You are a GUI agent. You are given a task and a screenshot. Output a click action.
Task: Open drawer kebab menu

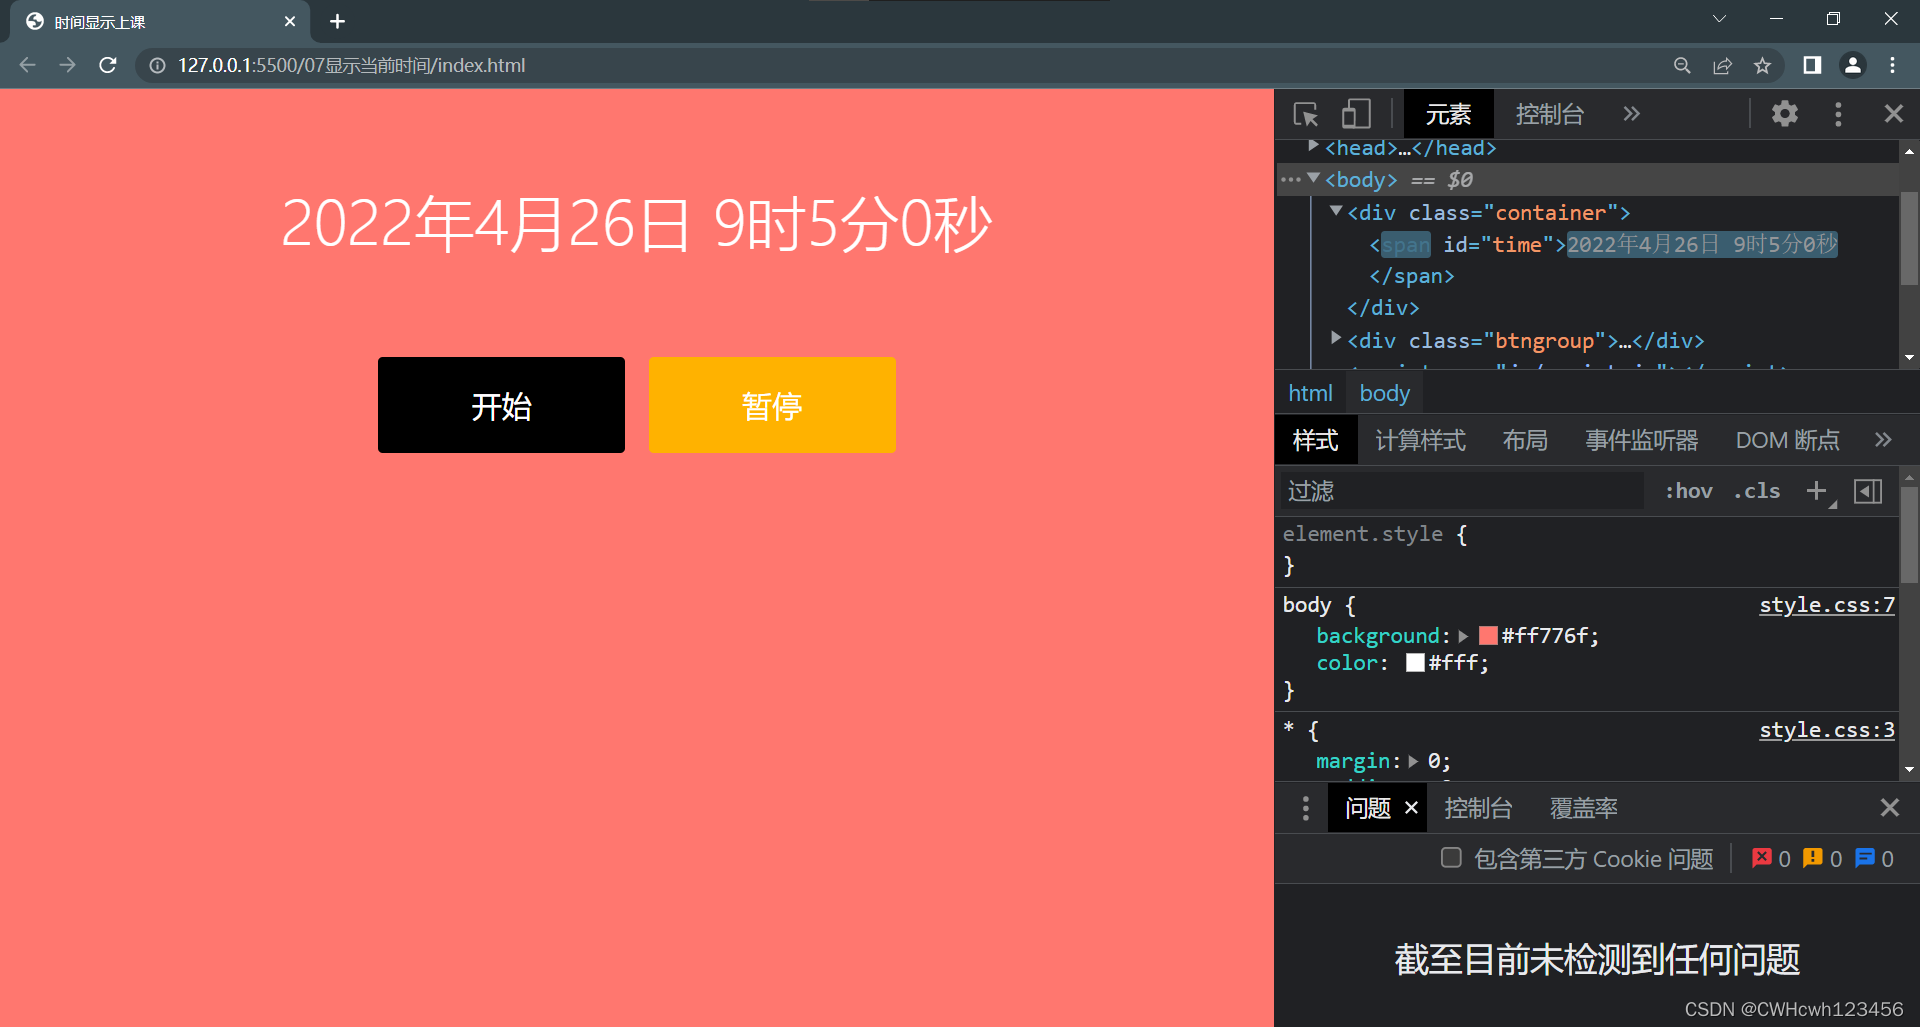tap(1305, 808)
